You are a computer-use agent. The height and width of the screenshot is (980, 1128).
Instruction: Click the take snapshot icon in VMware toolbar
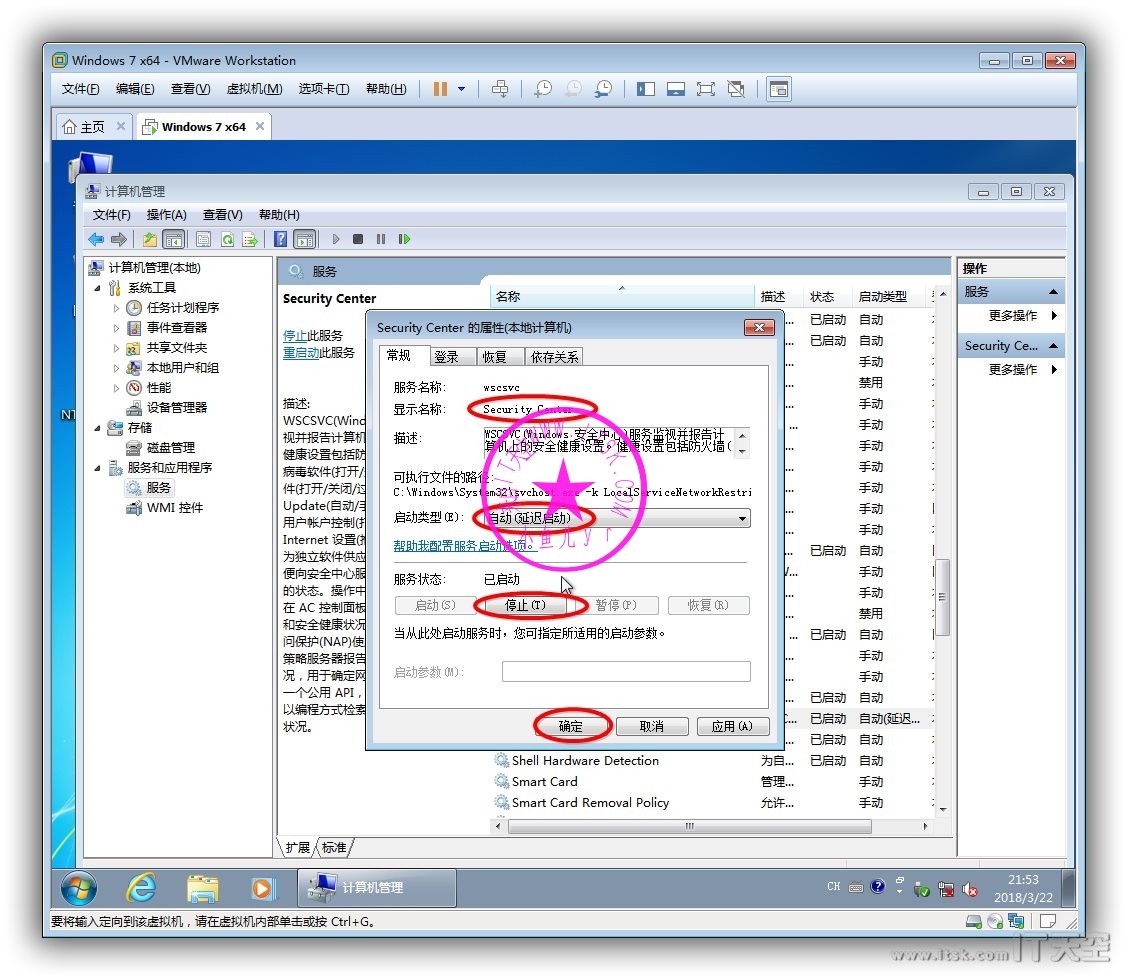pyautogui.click(x=543, y=89)
